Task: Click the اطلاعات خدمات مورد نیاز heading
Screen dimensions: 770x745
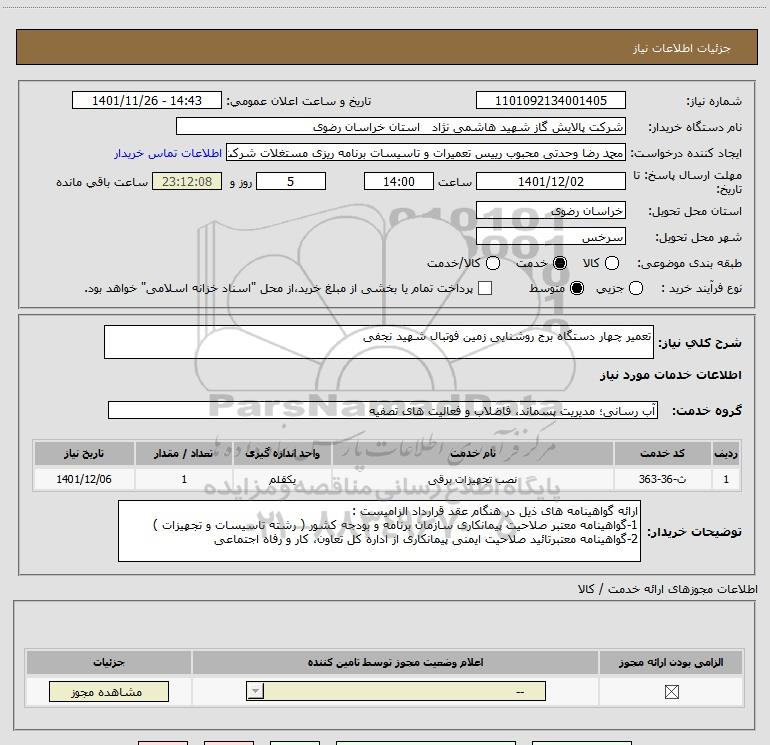Action: pyautogui.click(x=670, y=375)
